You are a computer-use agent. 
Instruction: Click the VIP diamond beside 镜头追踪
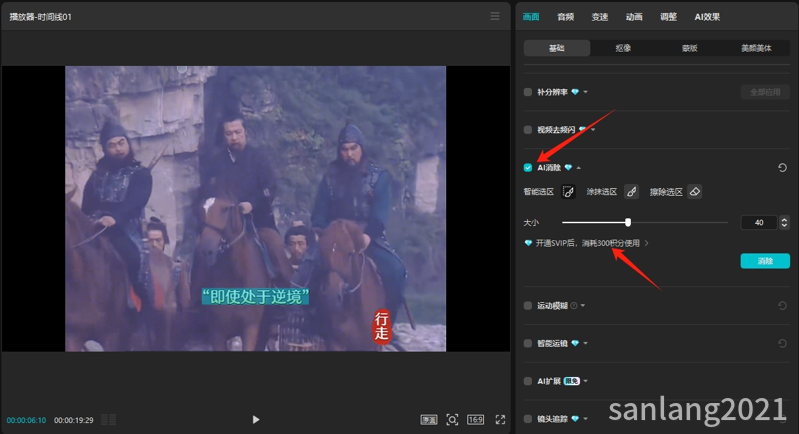click(575, 419)
